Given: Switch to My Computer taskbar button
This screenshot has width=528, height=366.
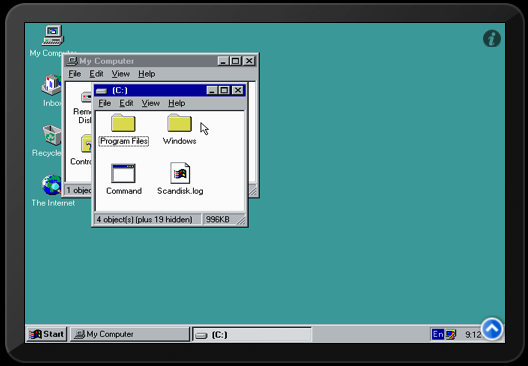Looking at the screenshot, I should pyautogui.click(x=130, y=334).
